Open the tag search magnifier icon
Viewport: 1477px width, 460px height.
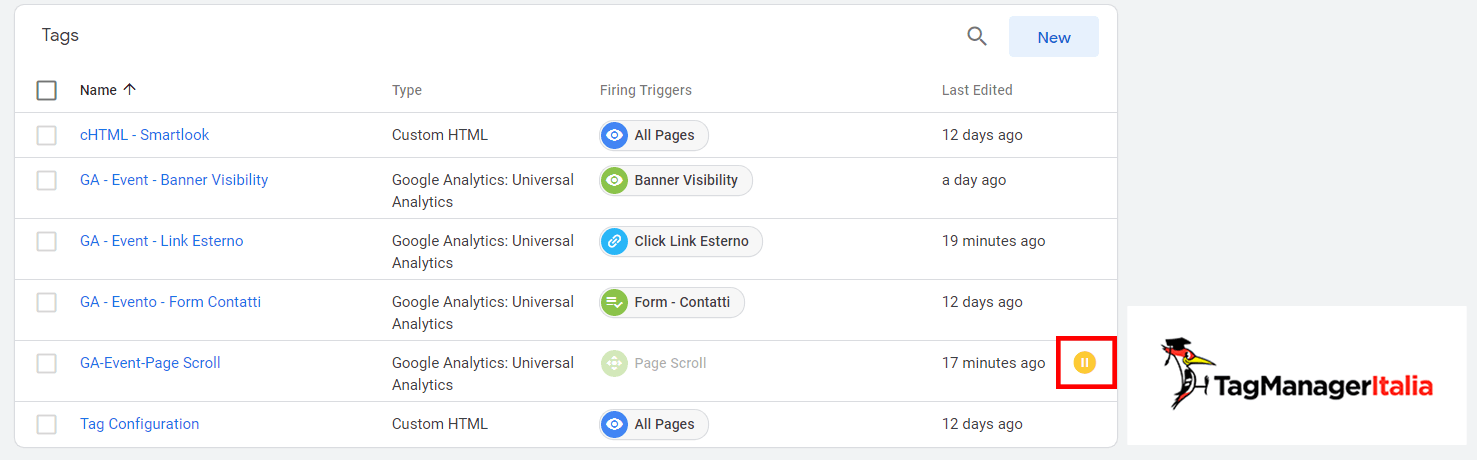pos(977,37)
